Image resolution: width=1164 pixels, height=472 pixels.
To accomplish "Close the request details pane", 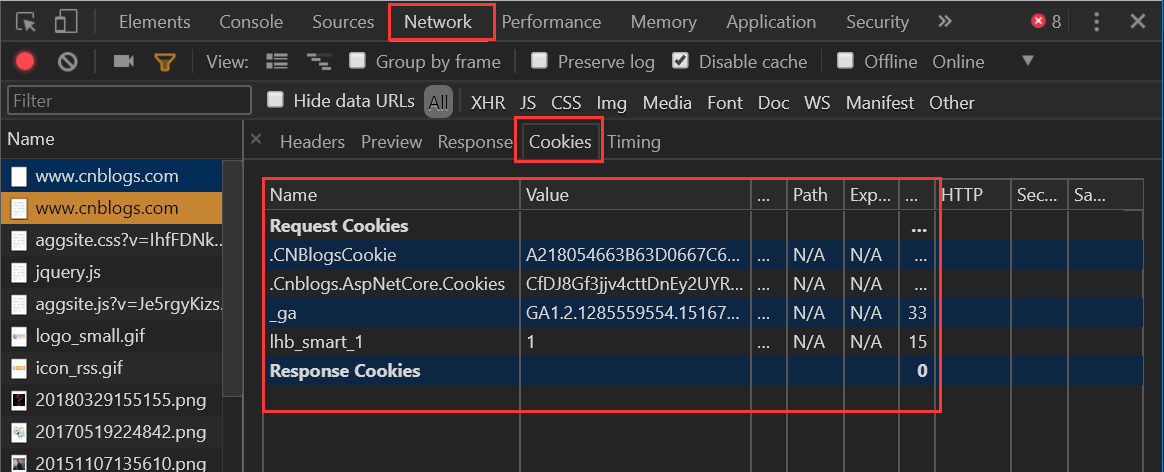I will point(256,140).
